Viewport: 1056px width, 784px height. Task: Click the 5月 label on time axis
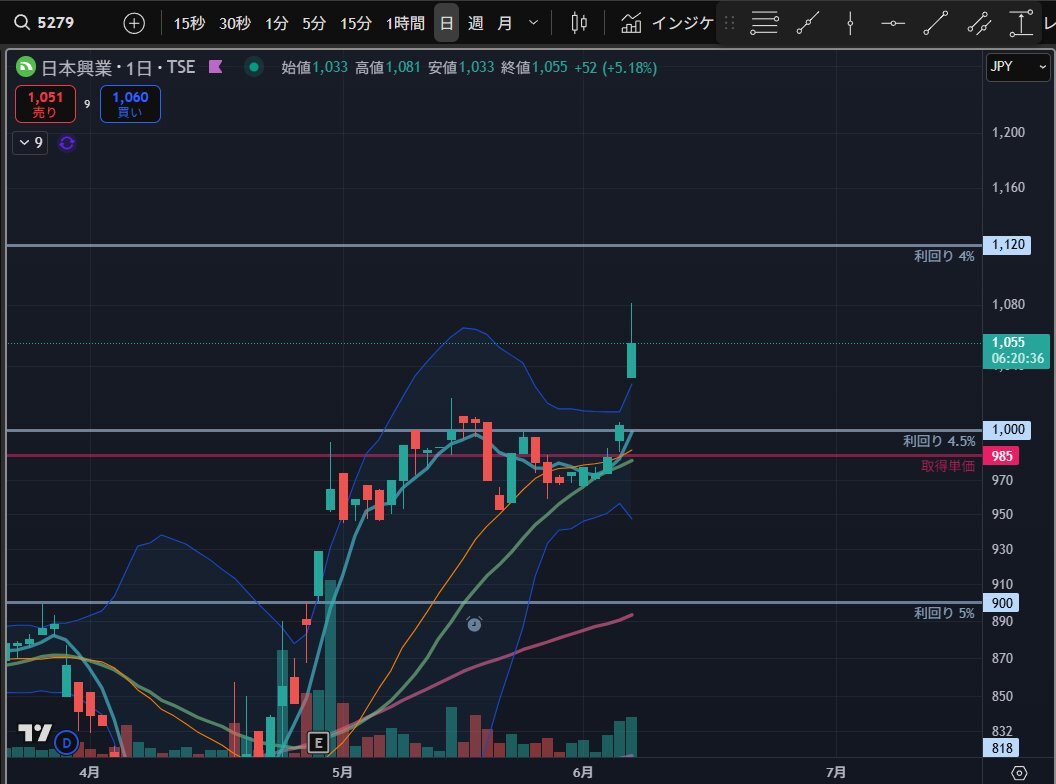pos(342,772)
